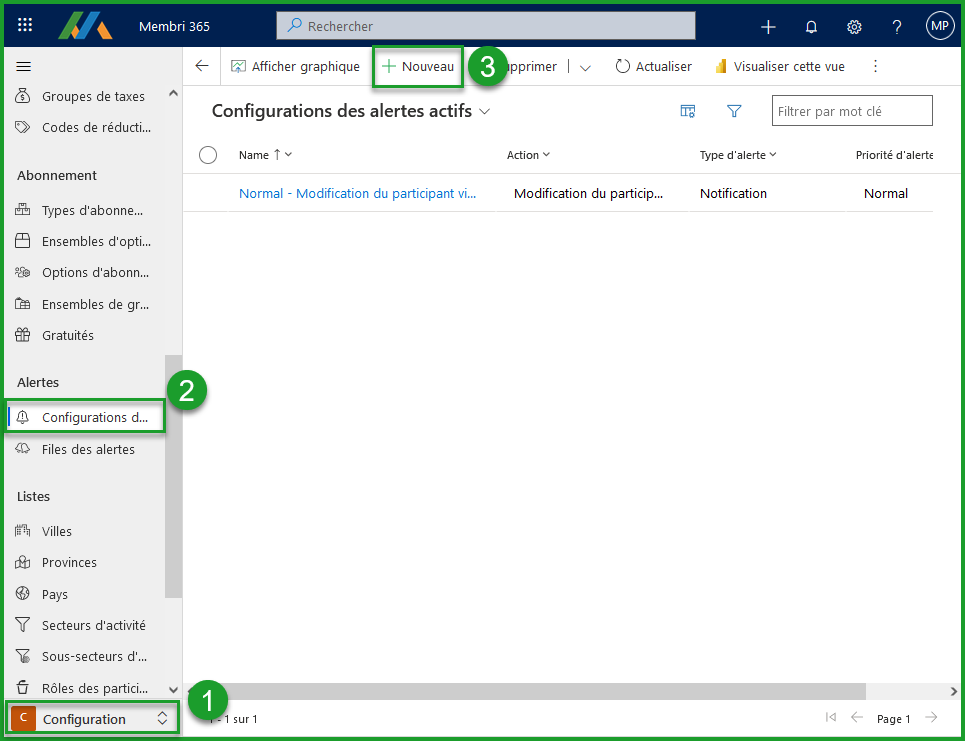Toggle the select-all rows circle
This screenshot has width=965, height=741.
tap(208, 155)
